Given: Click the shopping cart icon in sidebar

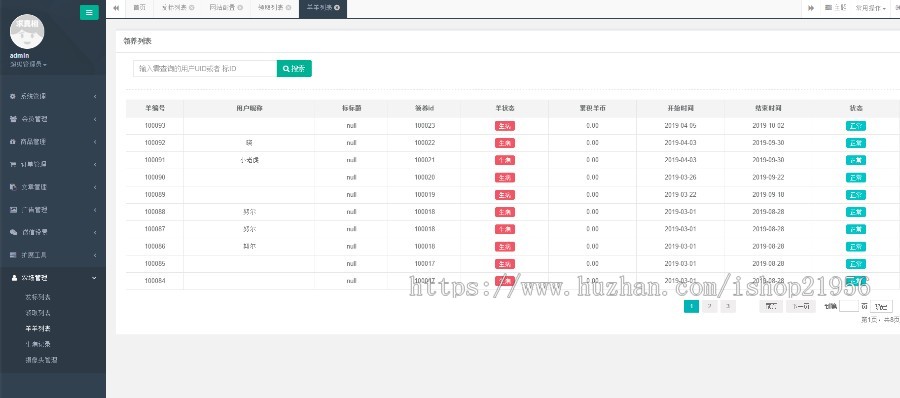Looking at the screenshot, I should click(x=13, y=164).
